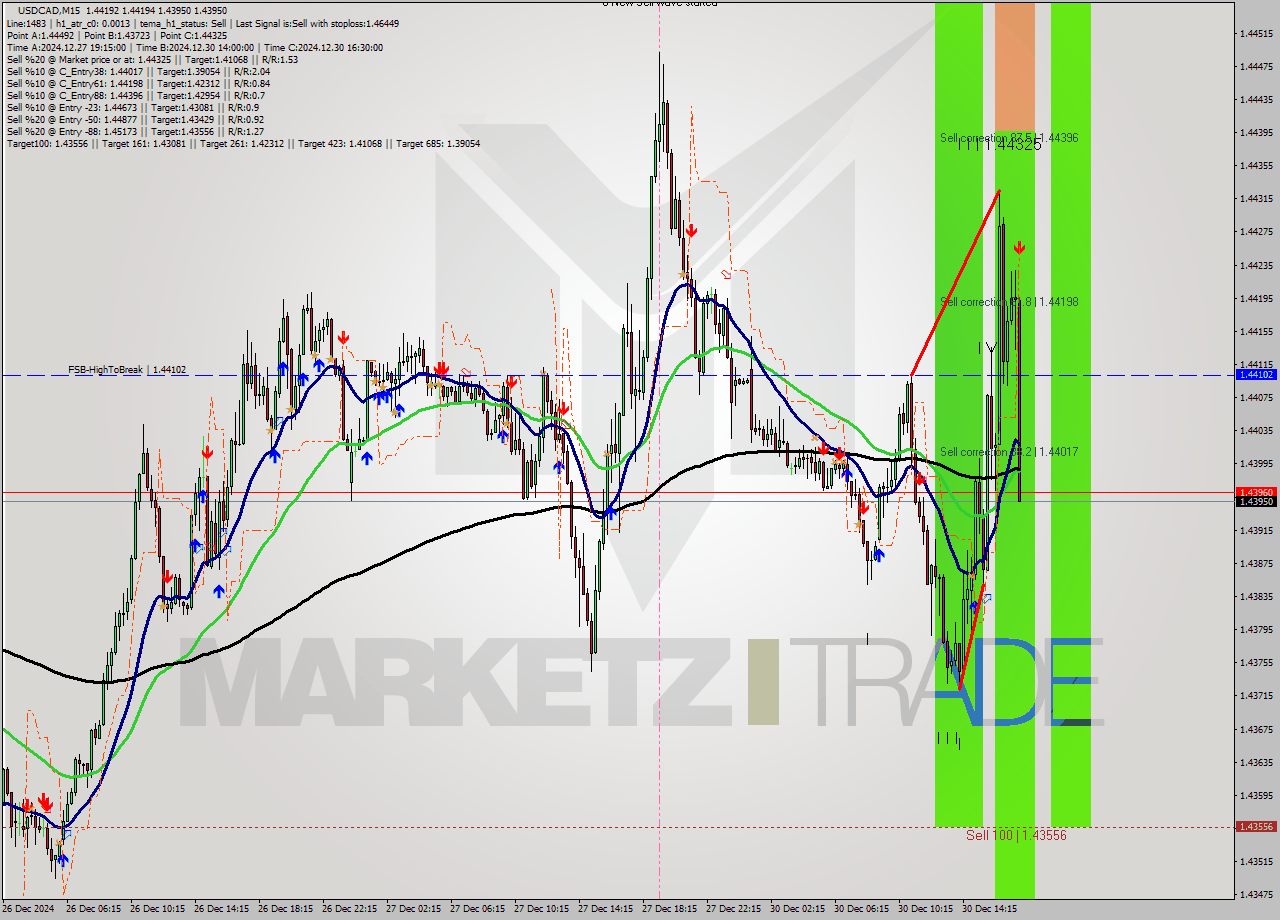The image size is (1280, 920).
Task: Click the '30 Dec 06:15' time axis label
Action: (861, 909)
